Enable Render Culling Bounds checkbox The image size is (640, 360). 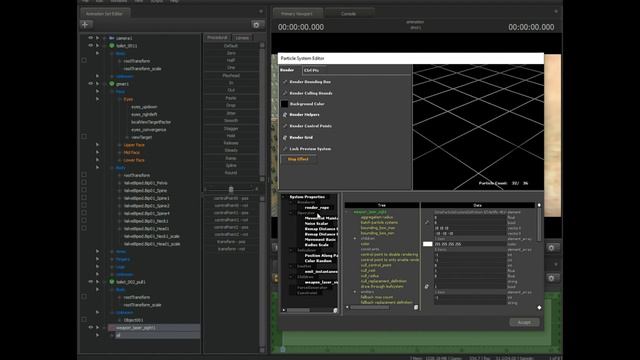284,93
